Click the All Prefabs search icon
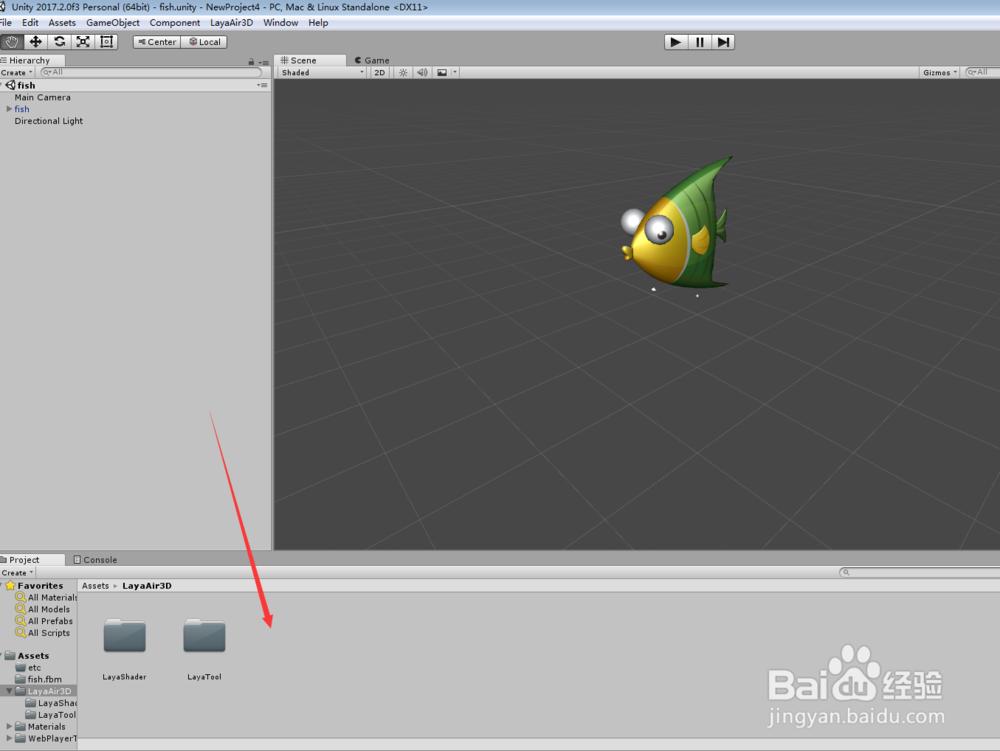Viewport: 1000px width, 751px height. coord(22,621)
